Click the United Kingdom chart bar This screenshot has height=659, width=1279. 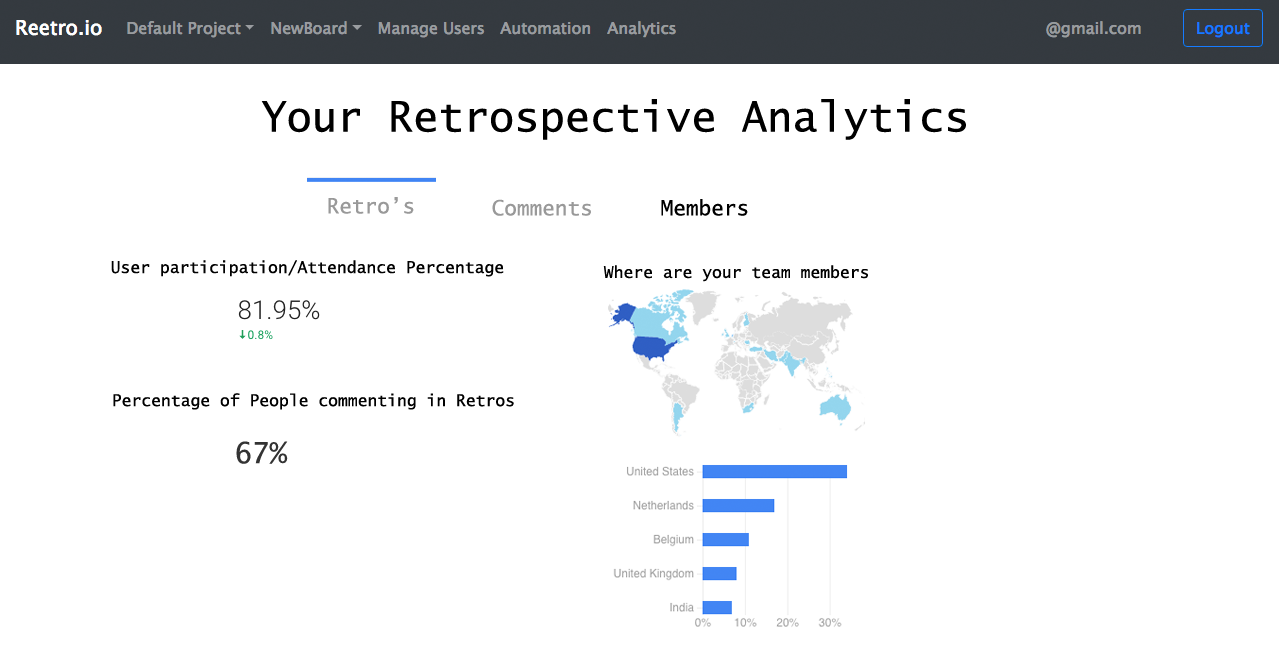719,574
